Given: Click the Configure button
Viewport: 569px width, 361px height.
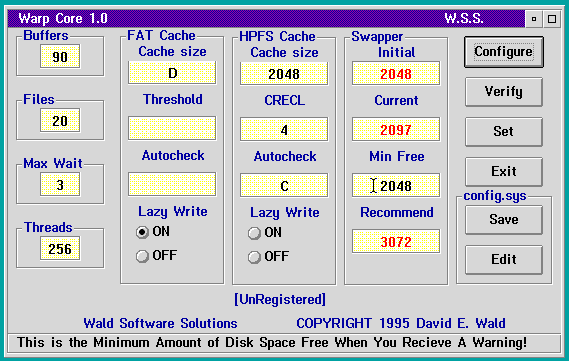Looking at the screenshot, I should pos(504,52).
